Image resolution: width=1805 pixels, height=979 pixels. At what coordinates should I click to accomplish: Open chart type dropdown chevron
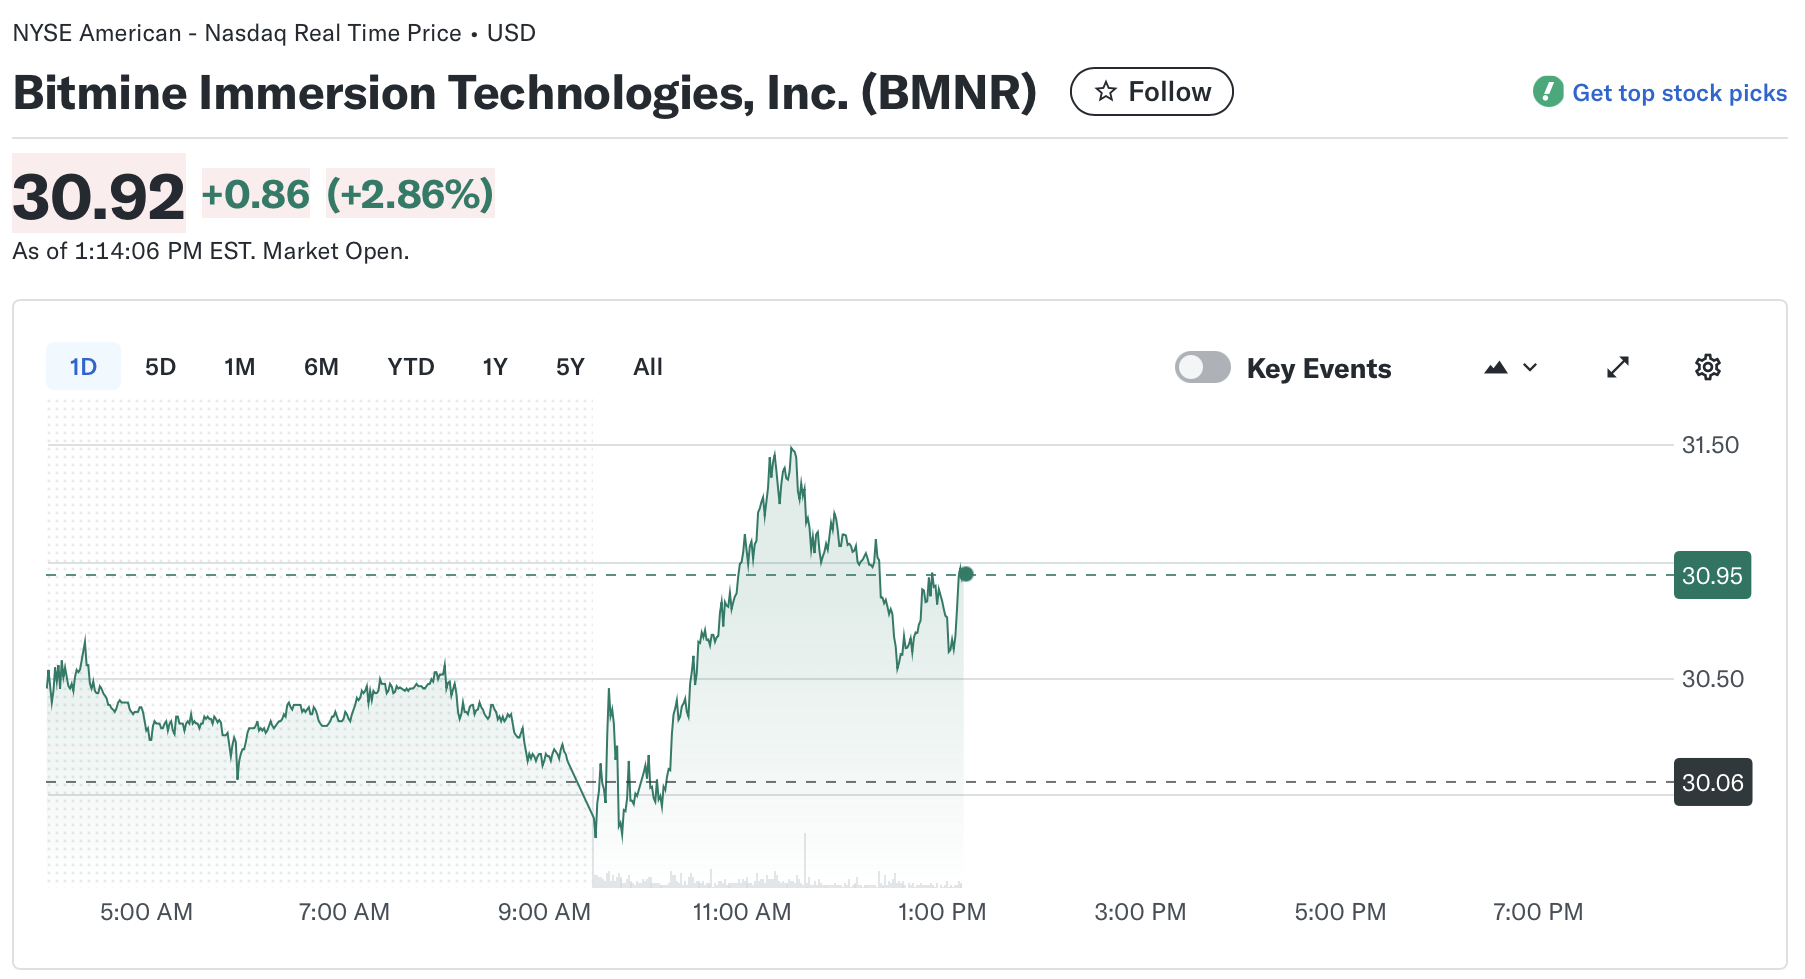[x=1530, y=367]
